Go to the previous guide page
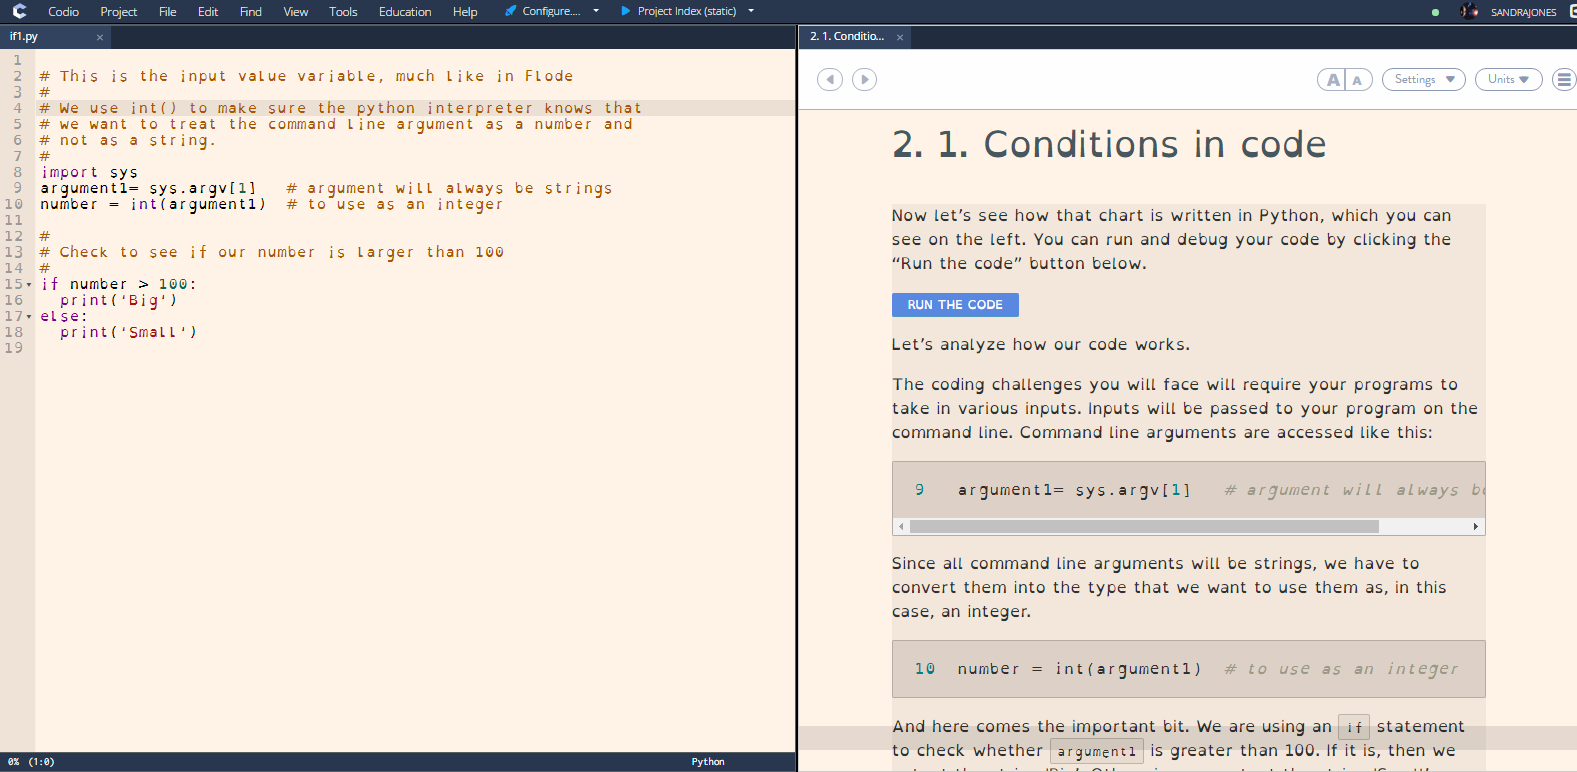Viewport: 1577px width, 772px height. click(x=830, y=79)
